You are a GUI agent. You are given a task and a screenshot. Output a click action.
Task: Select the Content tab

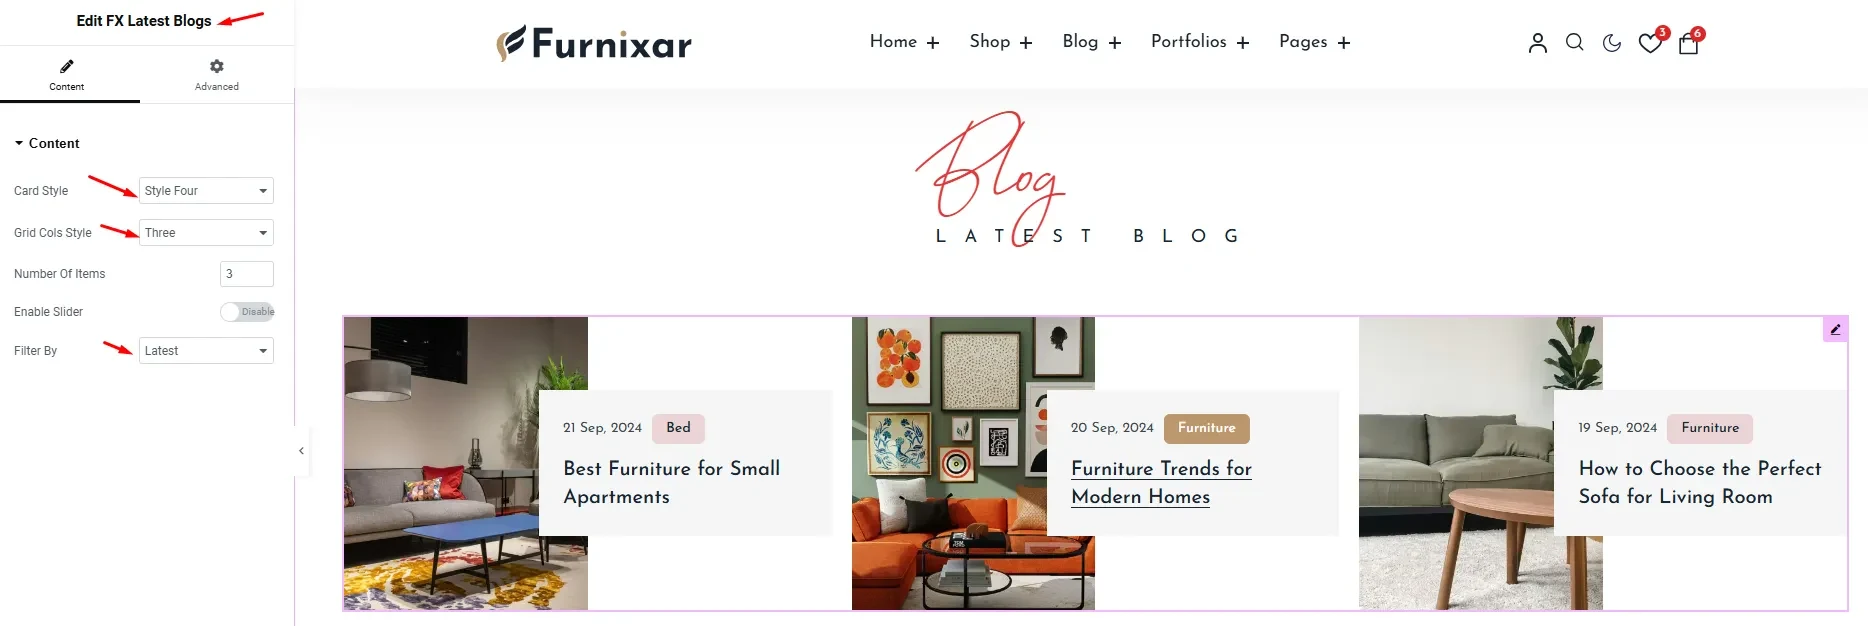point(67,74)
